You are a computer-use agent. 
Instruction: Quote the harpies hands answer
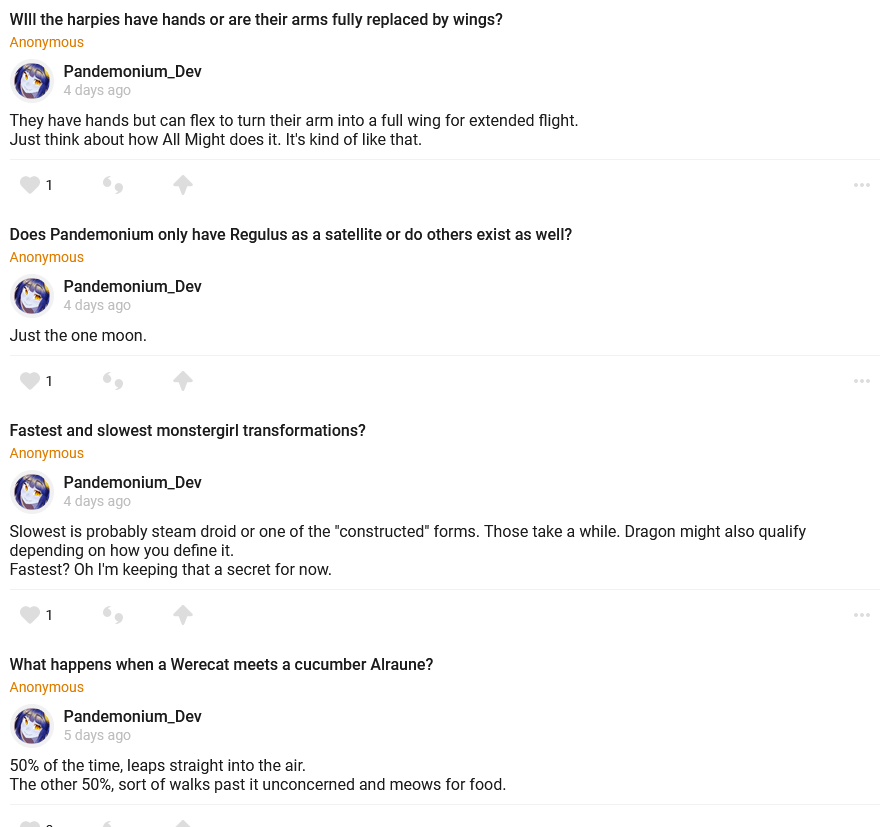click(x=113, y=185)
